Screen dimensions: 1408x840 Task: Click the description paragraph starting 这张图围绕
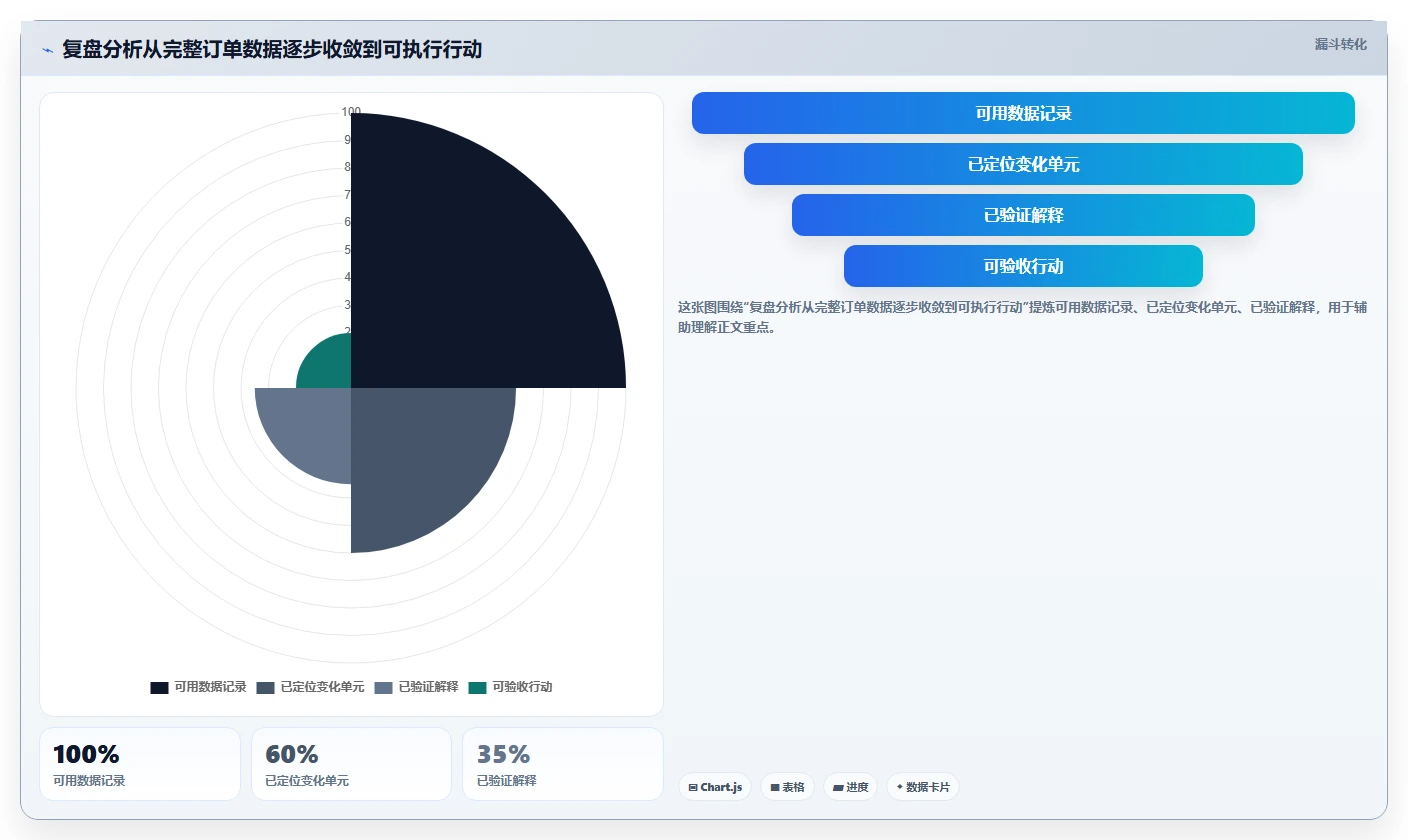click(1022, 317)
